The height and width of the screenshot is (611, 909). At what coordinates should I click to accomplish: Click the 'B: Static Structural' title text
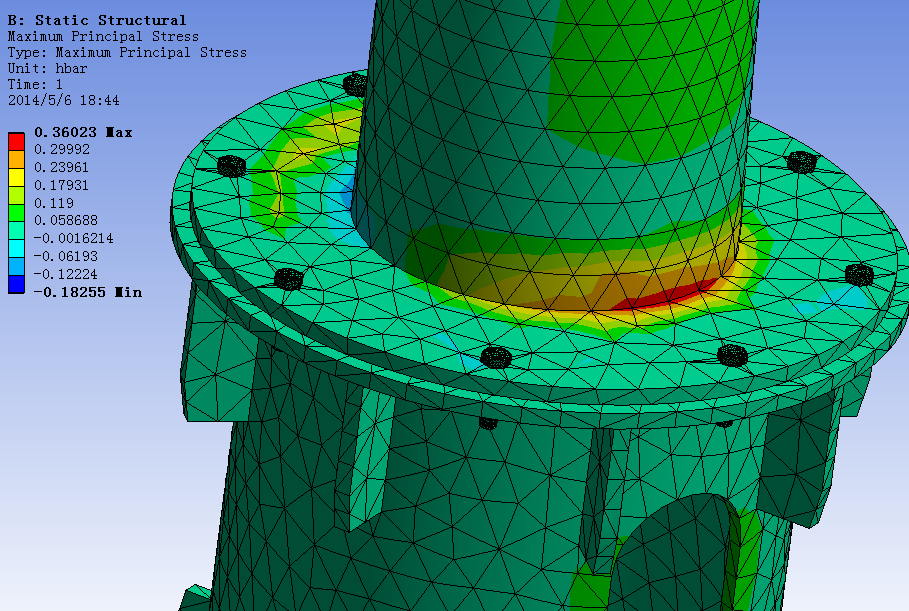click(x=97, y=20)
